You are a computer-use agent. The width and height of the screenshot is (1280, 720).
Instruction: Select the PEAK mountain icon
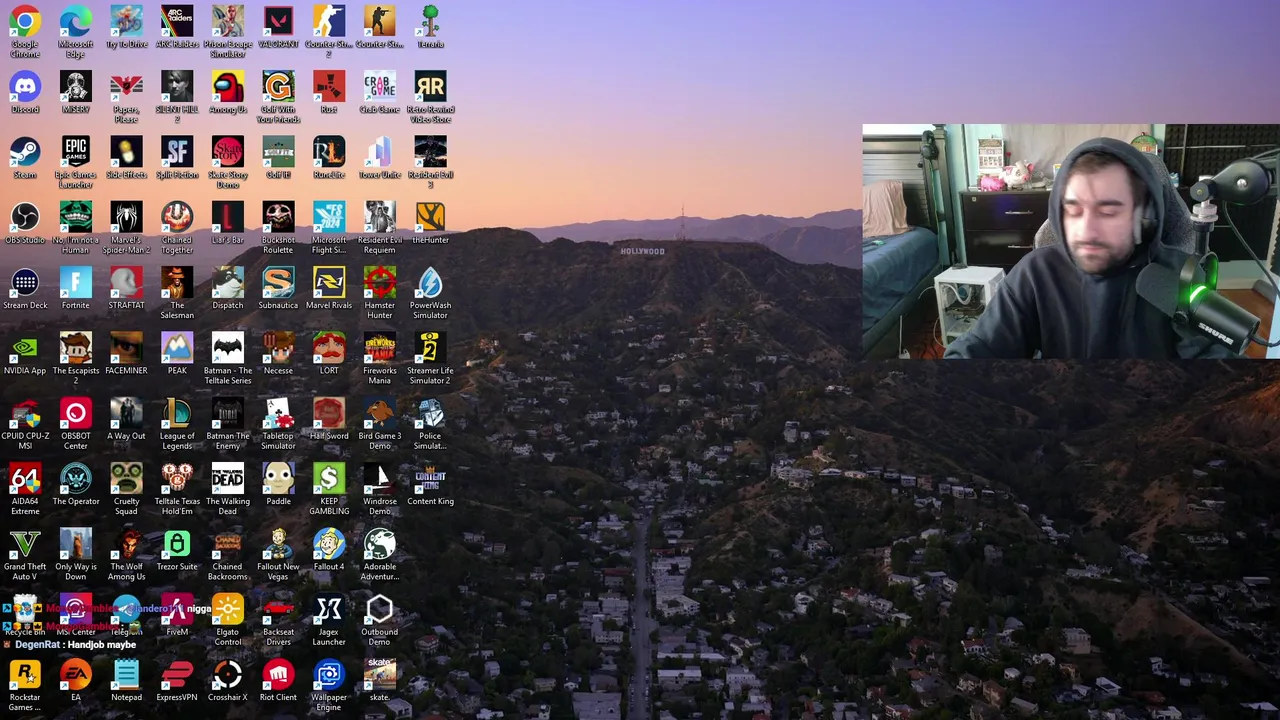pyautogui.click(x=177, y=348)
